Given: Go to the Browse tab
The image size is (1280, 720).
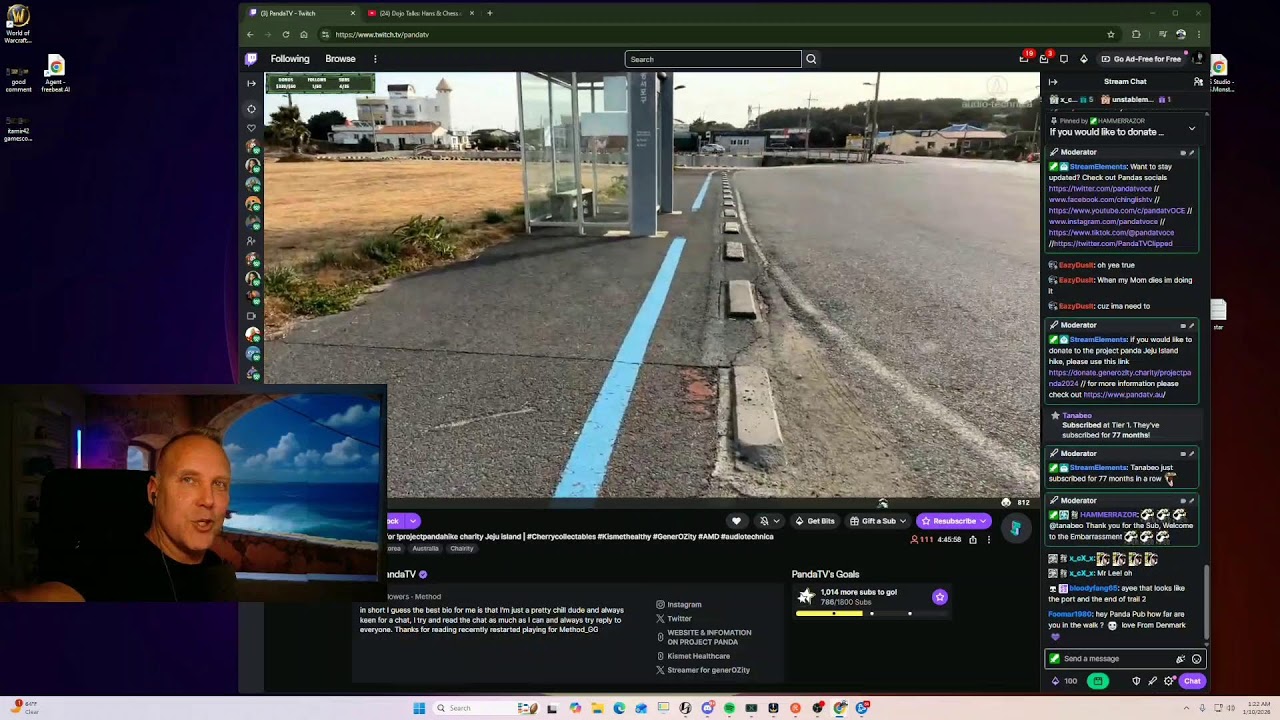Looking at the screenshot, I should tap(340, 59).
